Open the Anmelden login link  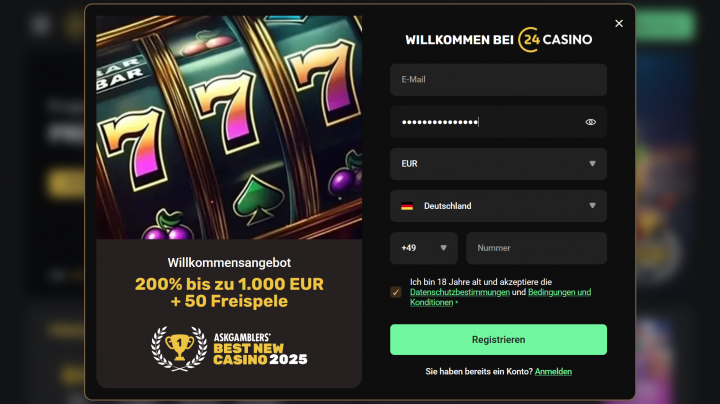click(553, 372)
